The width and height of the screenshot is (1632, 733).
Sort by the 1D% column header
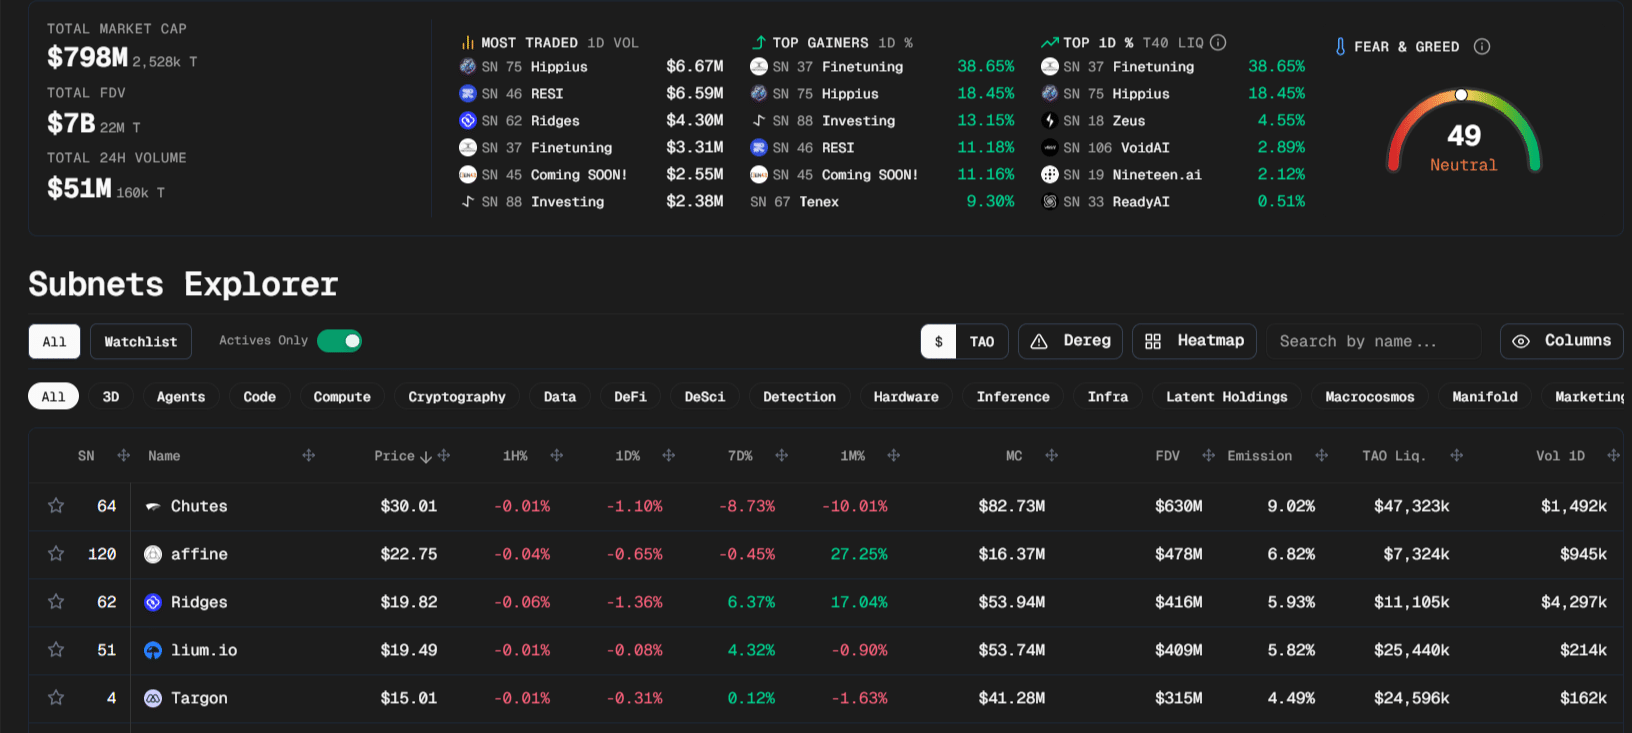tap(628, 456)
